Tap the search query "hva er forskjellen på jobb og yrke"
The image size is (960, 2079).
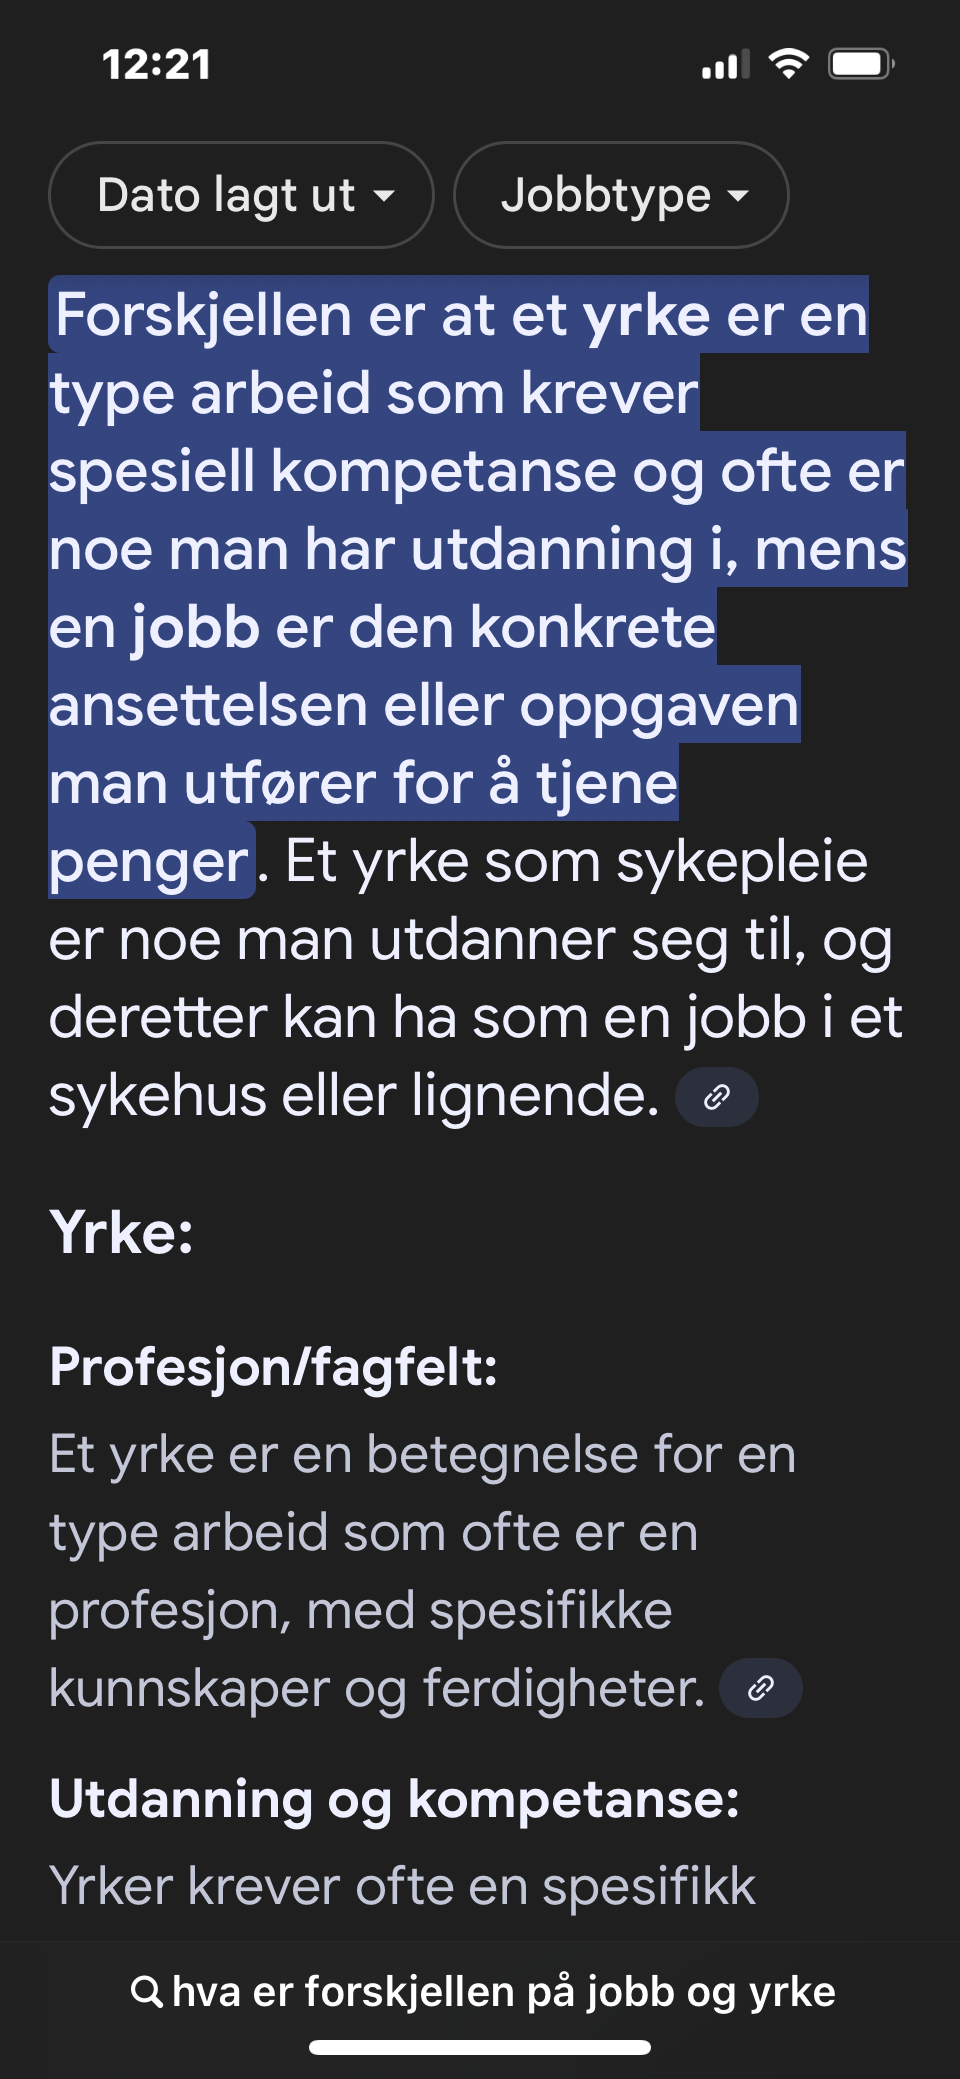point(503,1992)
